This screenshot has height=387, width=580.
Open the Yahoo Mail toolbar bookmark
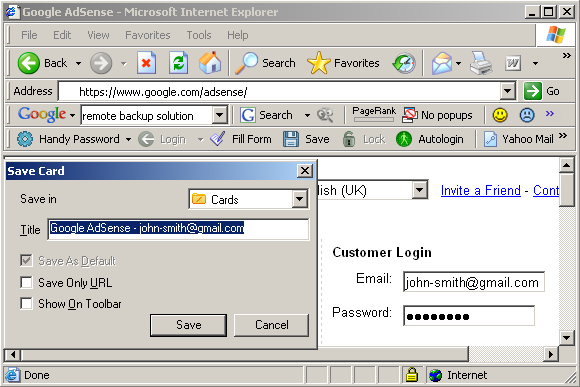pos(519,139)
